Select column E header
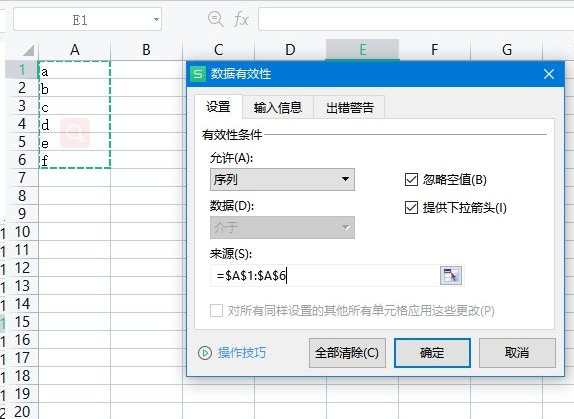Viewport: 574px width, 419px height. 362,50
